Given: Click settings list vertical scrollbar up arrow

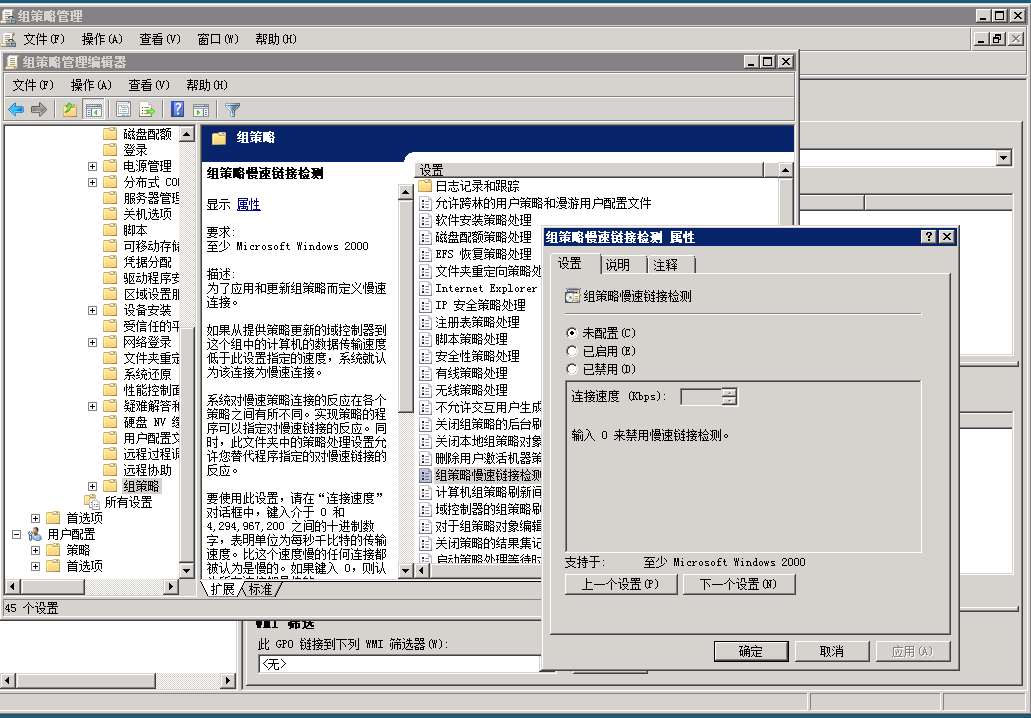Looking at the screenshot, I should [785, 170].
